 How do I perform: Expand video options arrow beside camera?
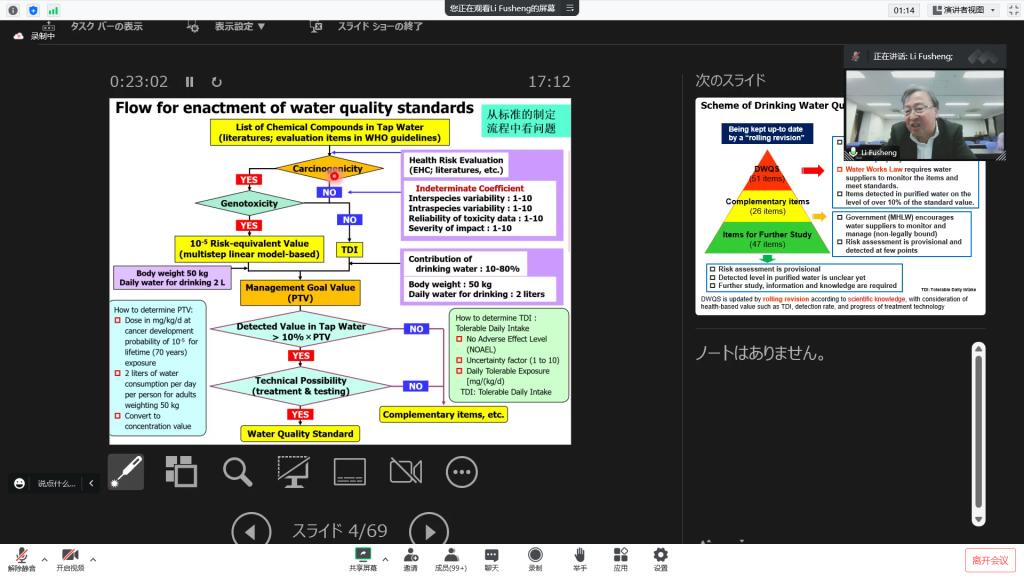pyautogui.click(x=93, y=557)
